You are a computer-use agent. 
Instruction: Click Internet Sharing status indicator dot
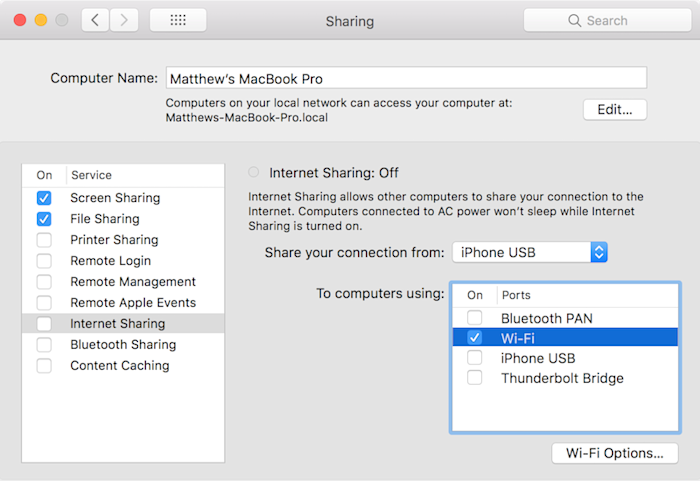click(x=254, y=172)
